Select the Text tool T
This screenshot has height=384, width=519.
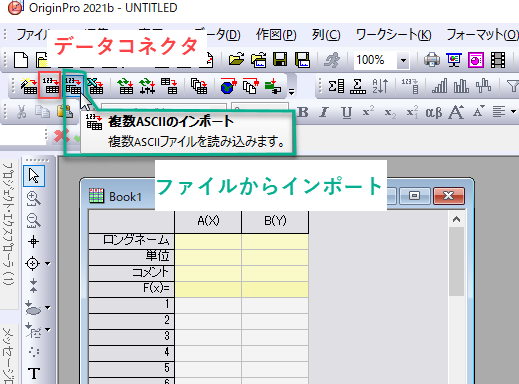pyautogui.click(x=34, y=373)
